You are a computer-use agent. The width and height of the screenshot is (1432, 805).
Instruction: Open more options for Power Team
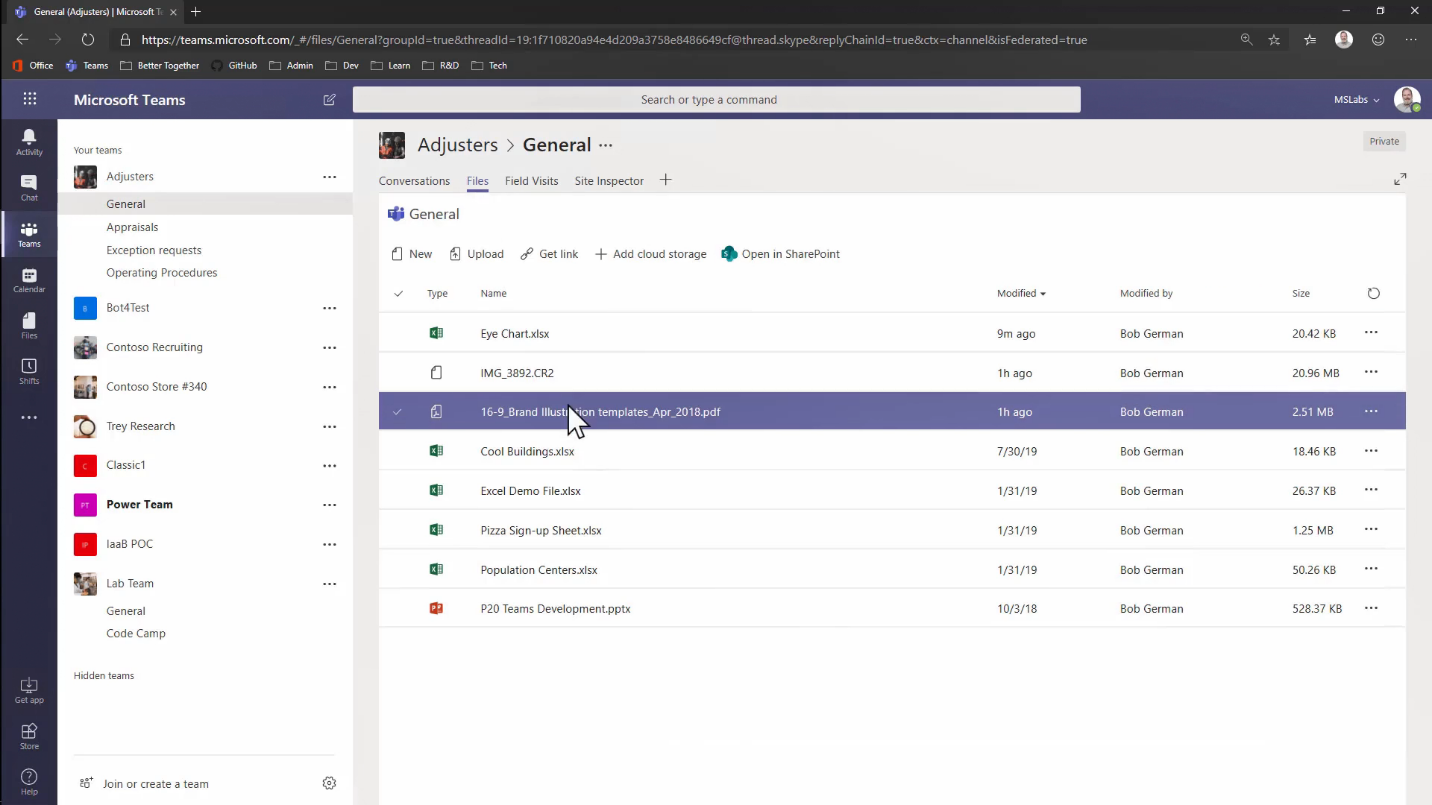point(329,505)
